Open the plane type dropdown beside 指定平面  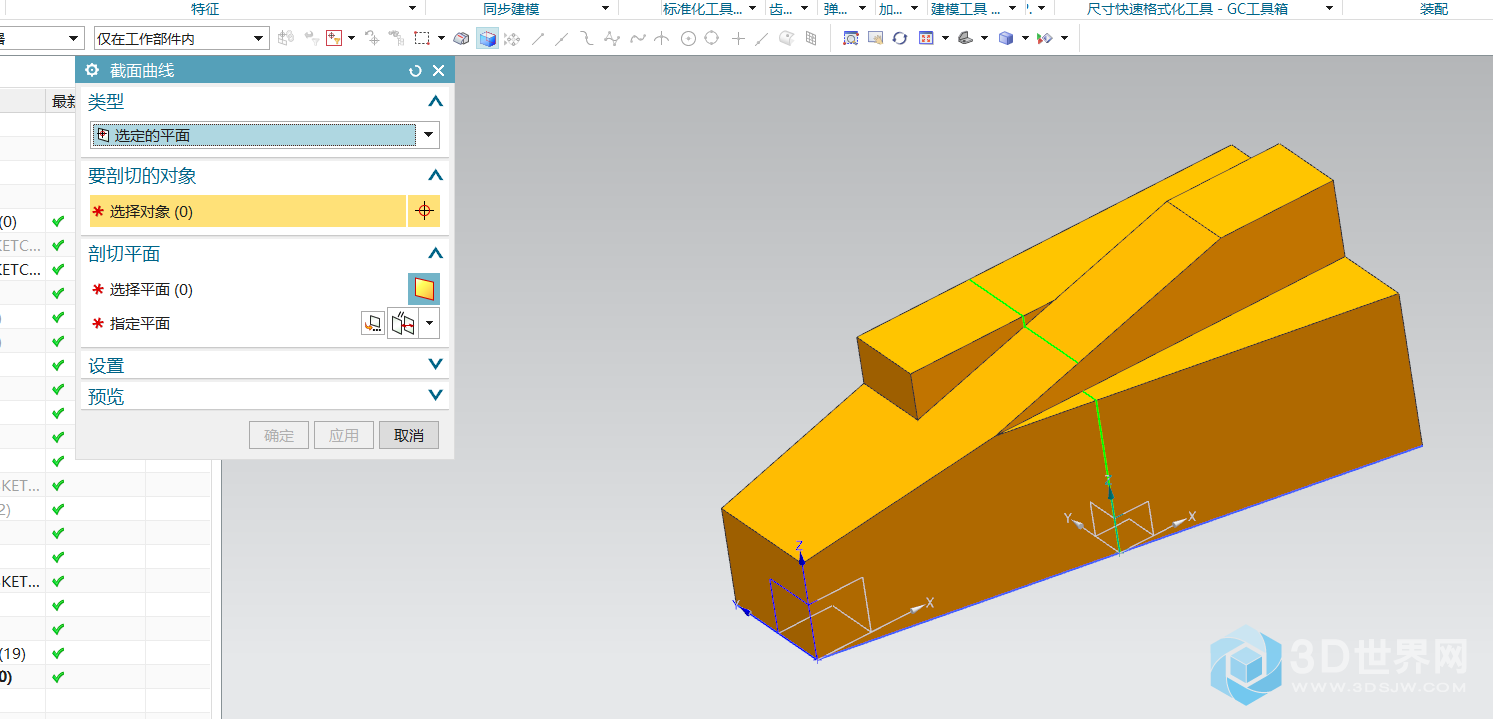click(x=430, y=323)
